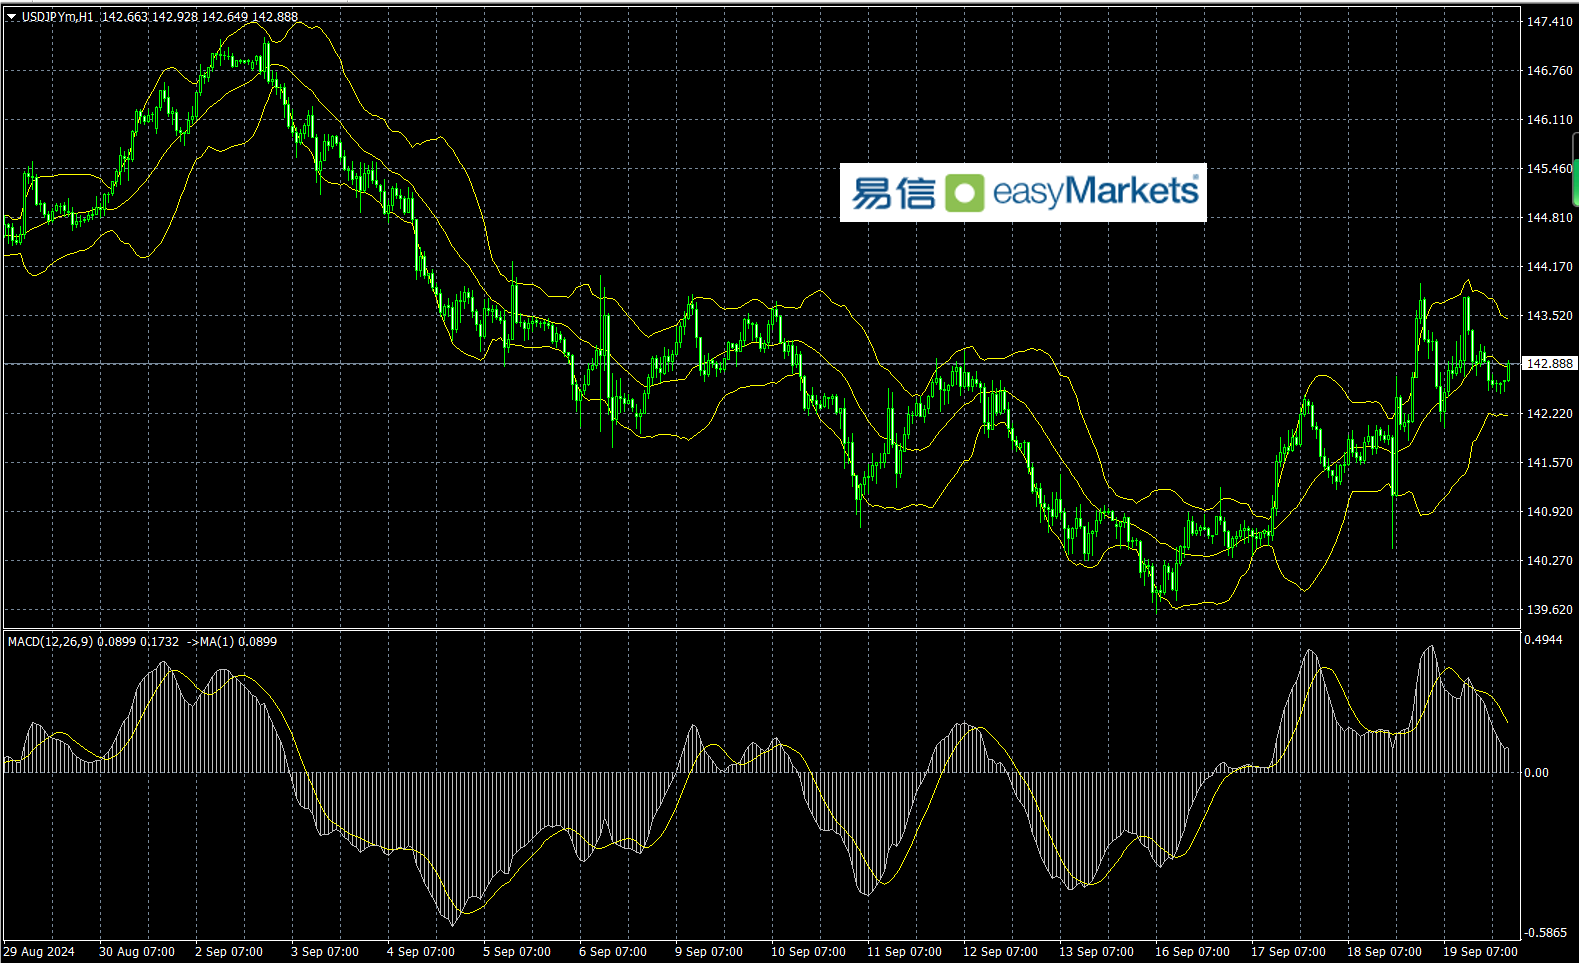Click the 29 Aug 2024 date label
Screen dimensions: 1579x963
[40, 952]
